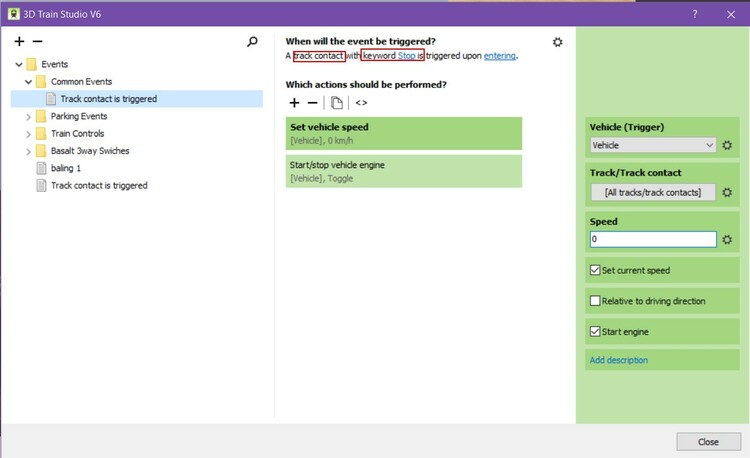The image size is (750, 458).
Task: Select the Start/stop vehicle engine action
Action: [x=404, y=171]
